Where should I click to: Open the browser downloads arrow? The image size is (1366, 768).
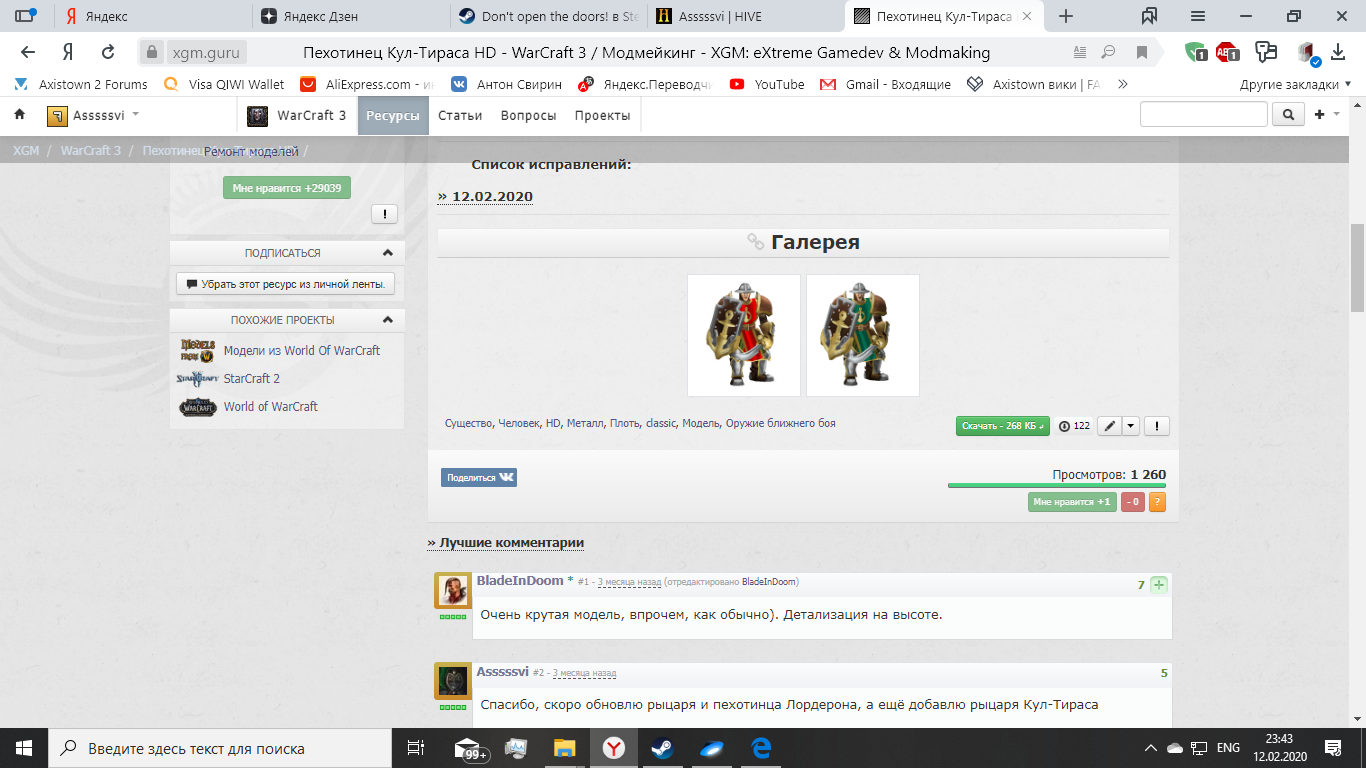pyautogui.click(x=1338, y=52)
